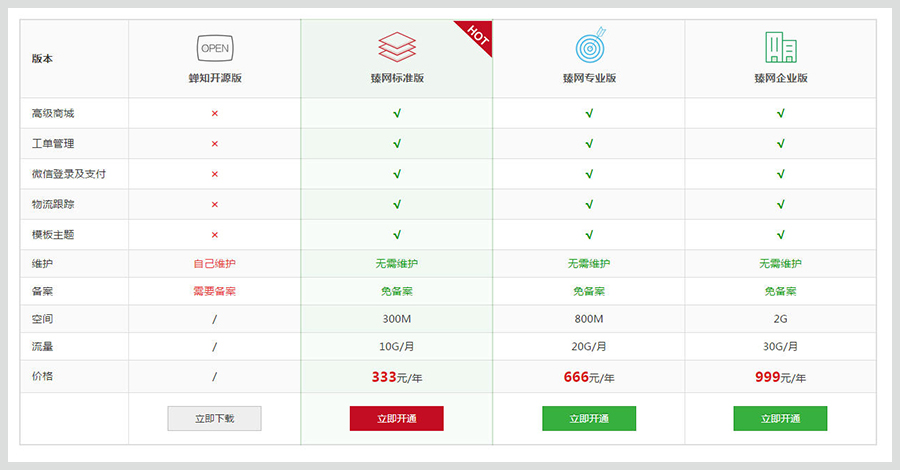Click the red cross in 模板主题 row
The height and width of the screenshot is (470, 900).
[x=215, y=235]
